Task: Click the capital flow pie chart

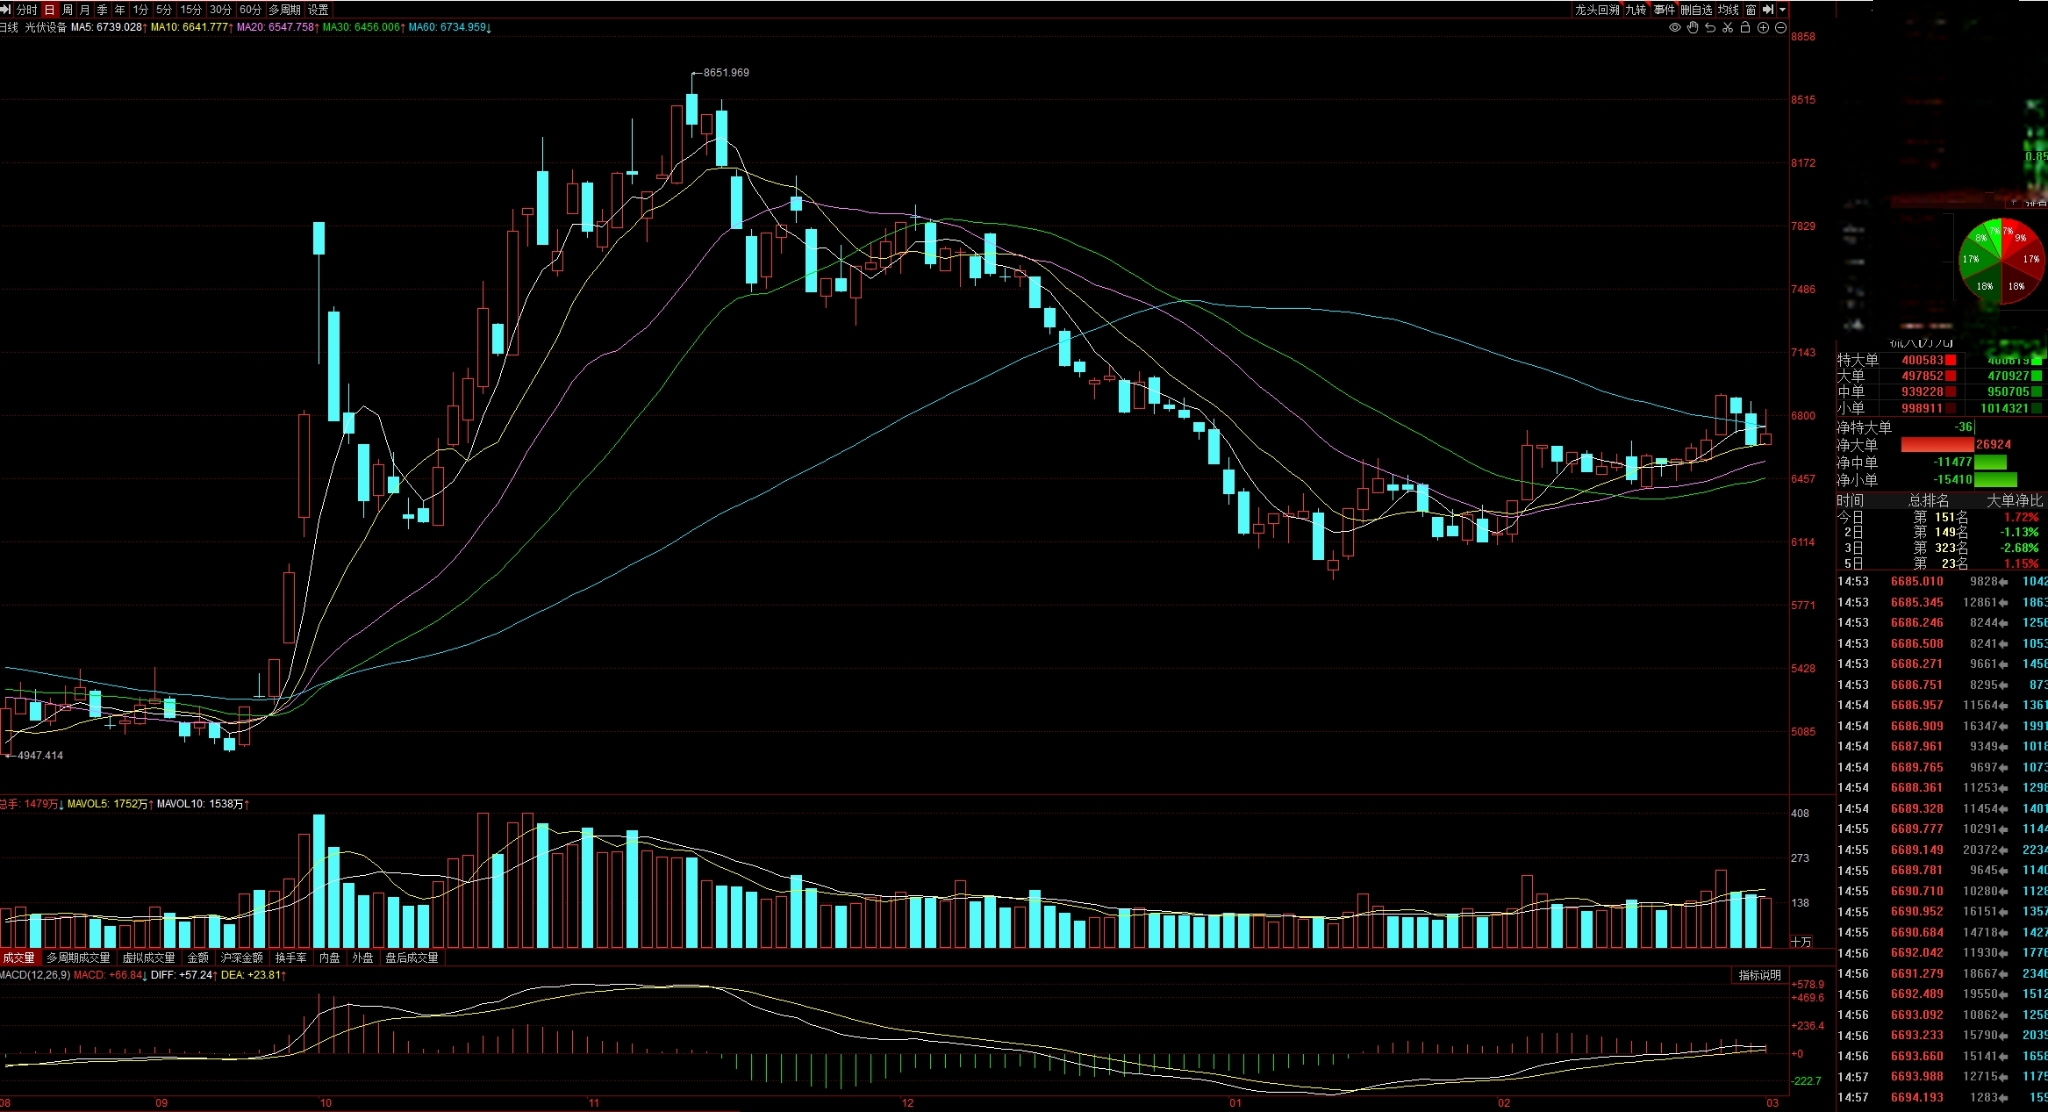Action: click(x=2001, y=262)
